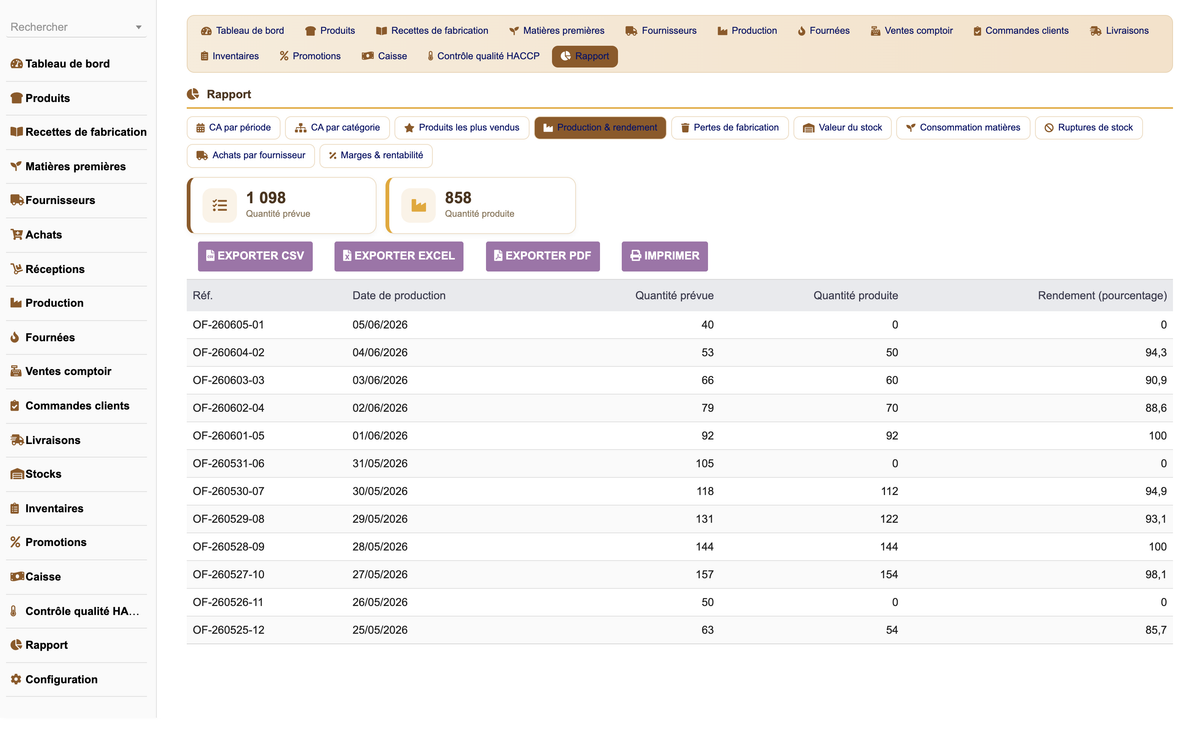Click the Livraisons delivery truck icon in sidebar

pyautogui.click(x=16, y=440)
